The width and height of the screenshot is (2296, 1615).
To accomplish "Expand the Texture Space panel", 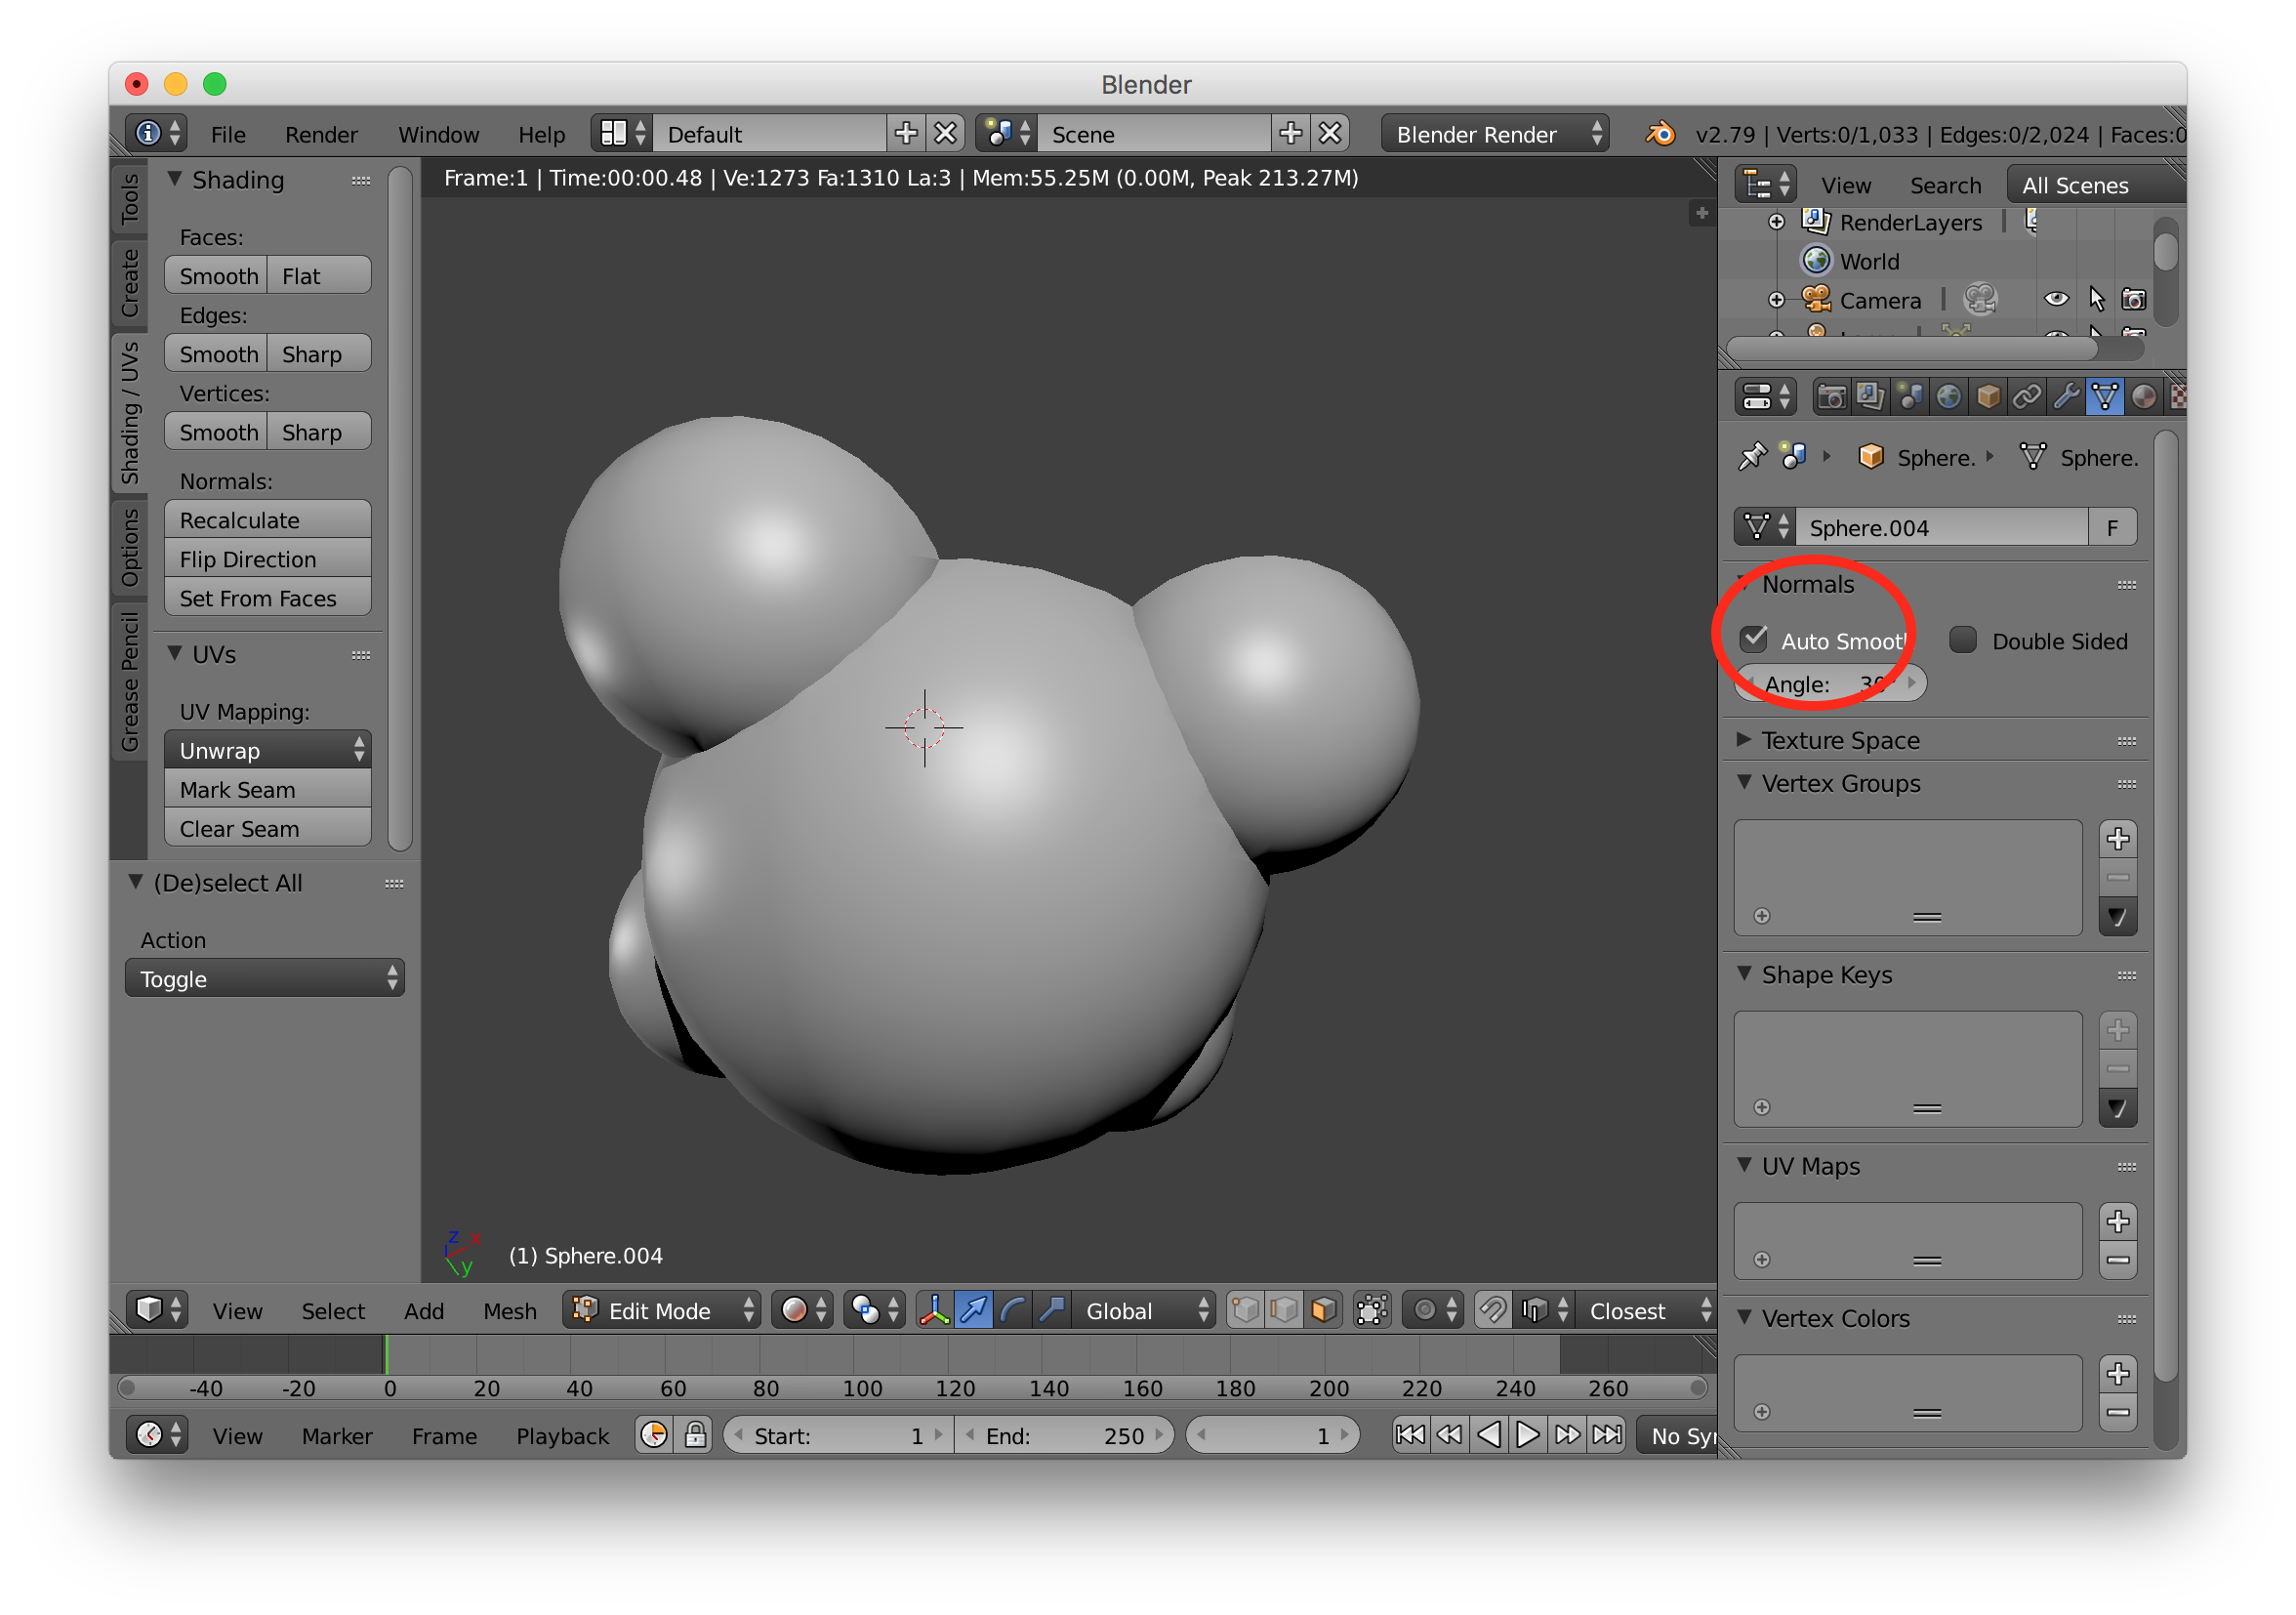I will [1744, 740].
